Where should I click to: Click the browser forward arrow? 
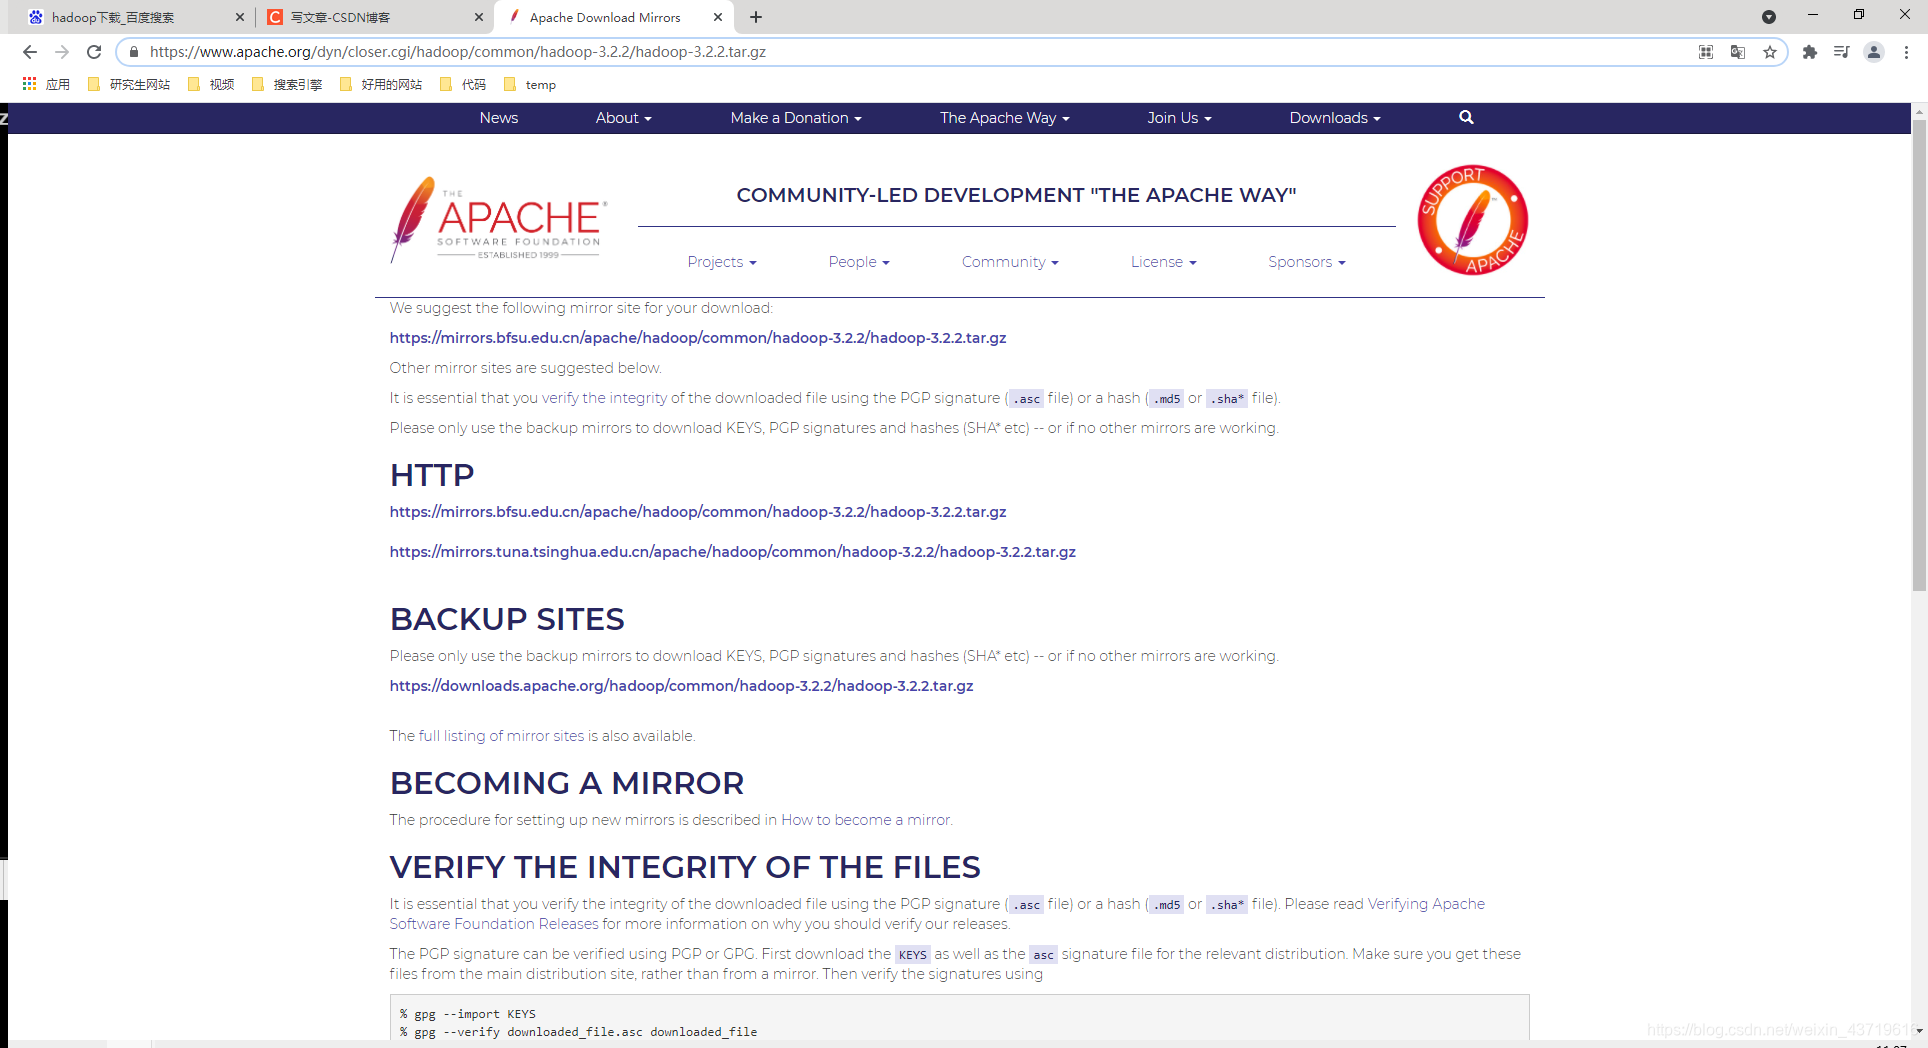(62, 52)
